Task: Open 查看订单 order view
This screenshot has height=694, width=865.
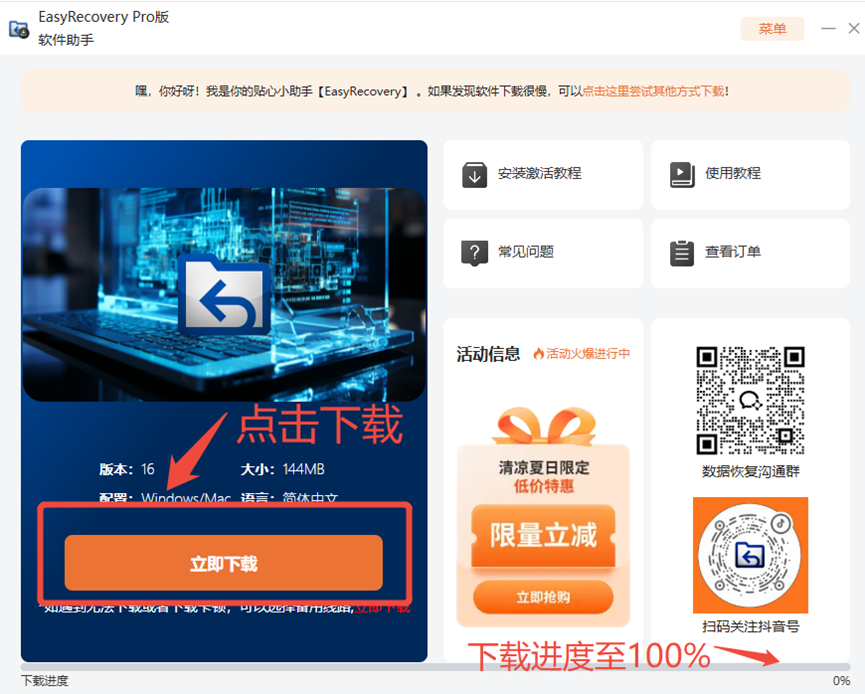Action: pyautogui.click(x=750, y=253)
